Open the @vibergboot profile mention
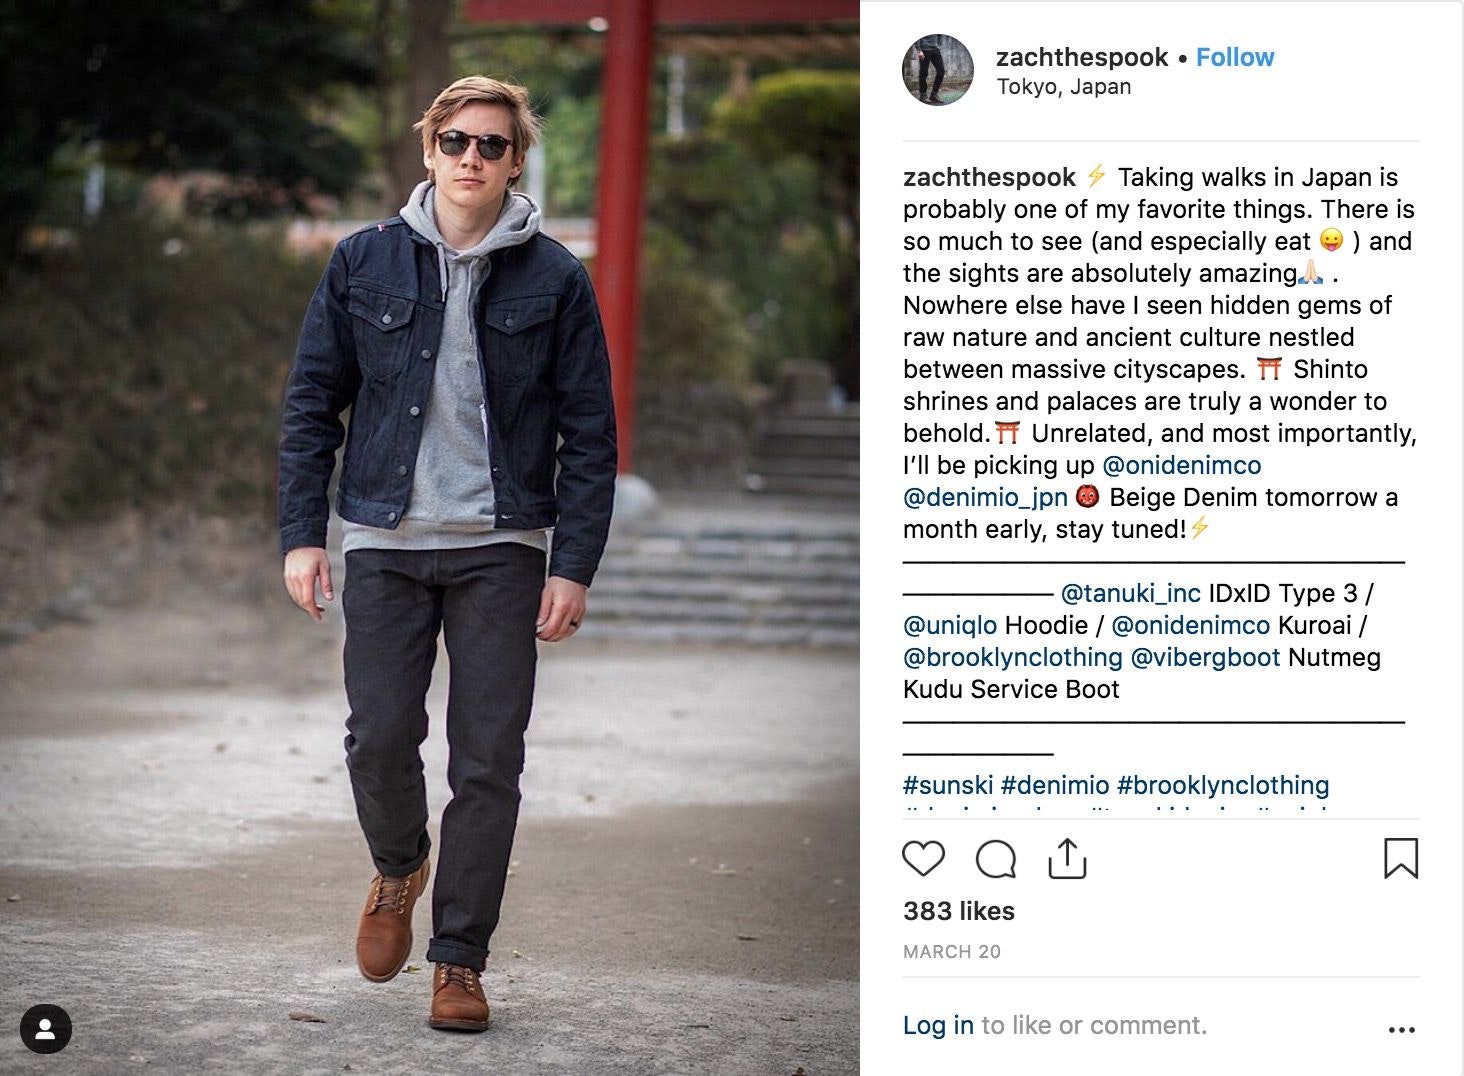The width and height of the screenshot is (1464, 1076). coord(1205,657)
